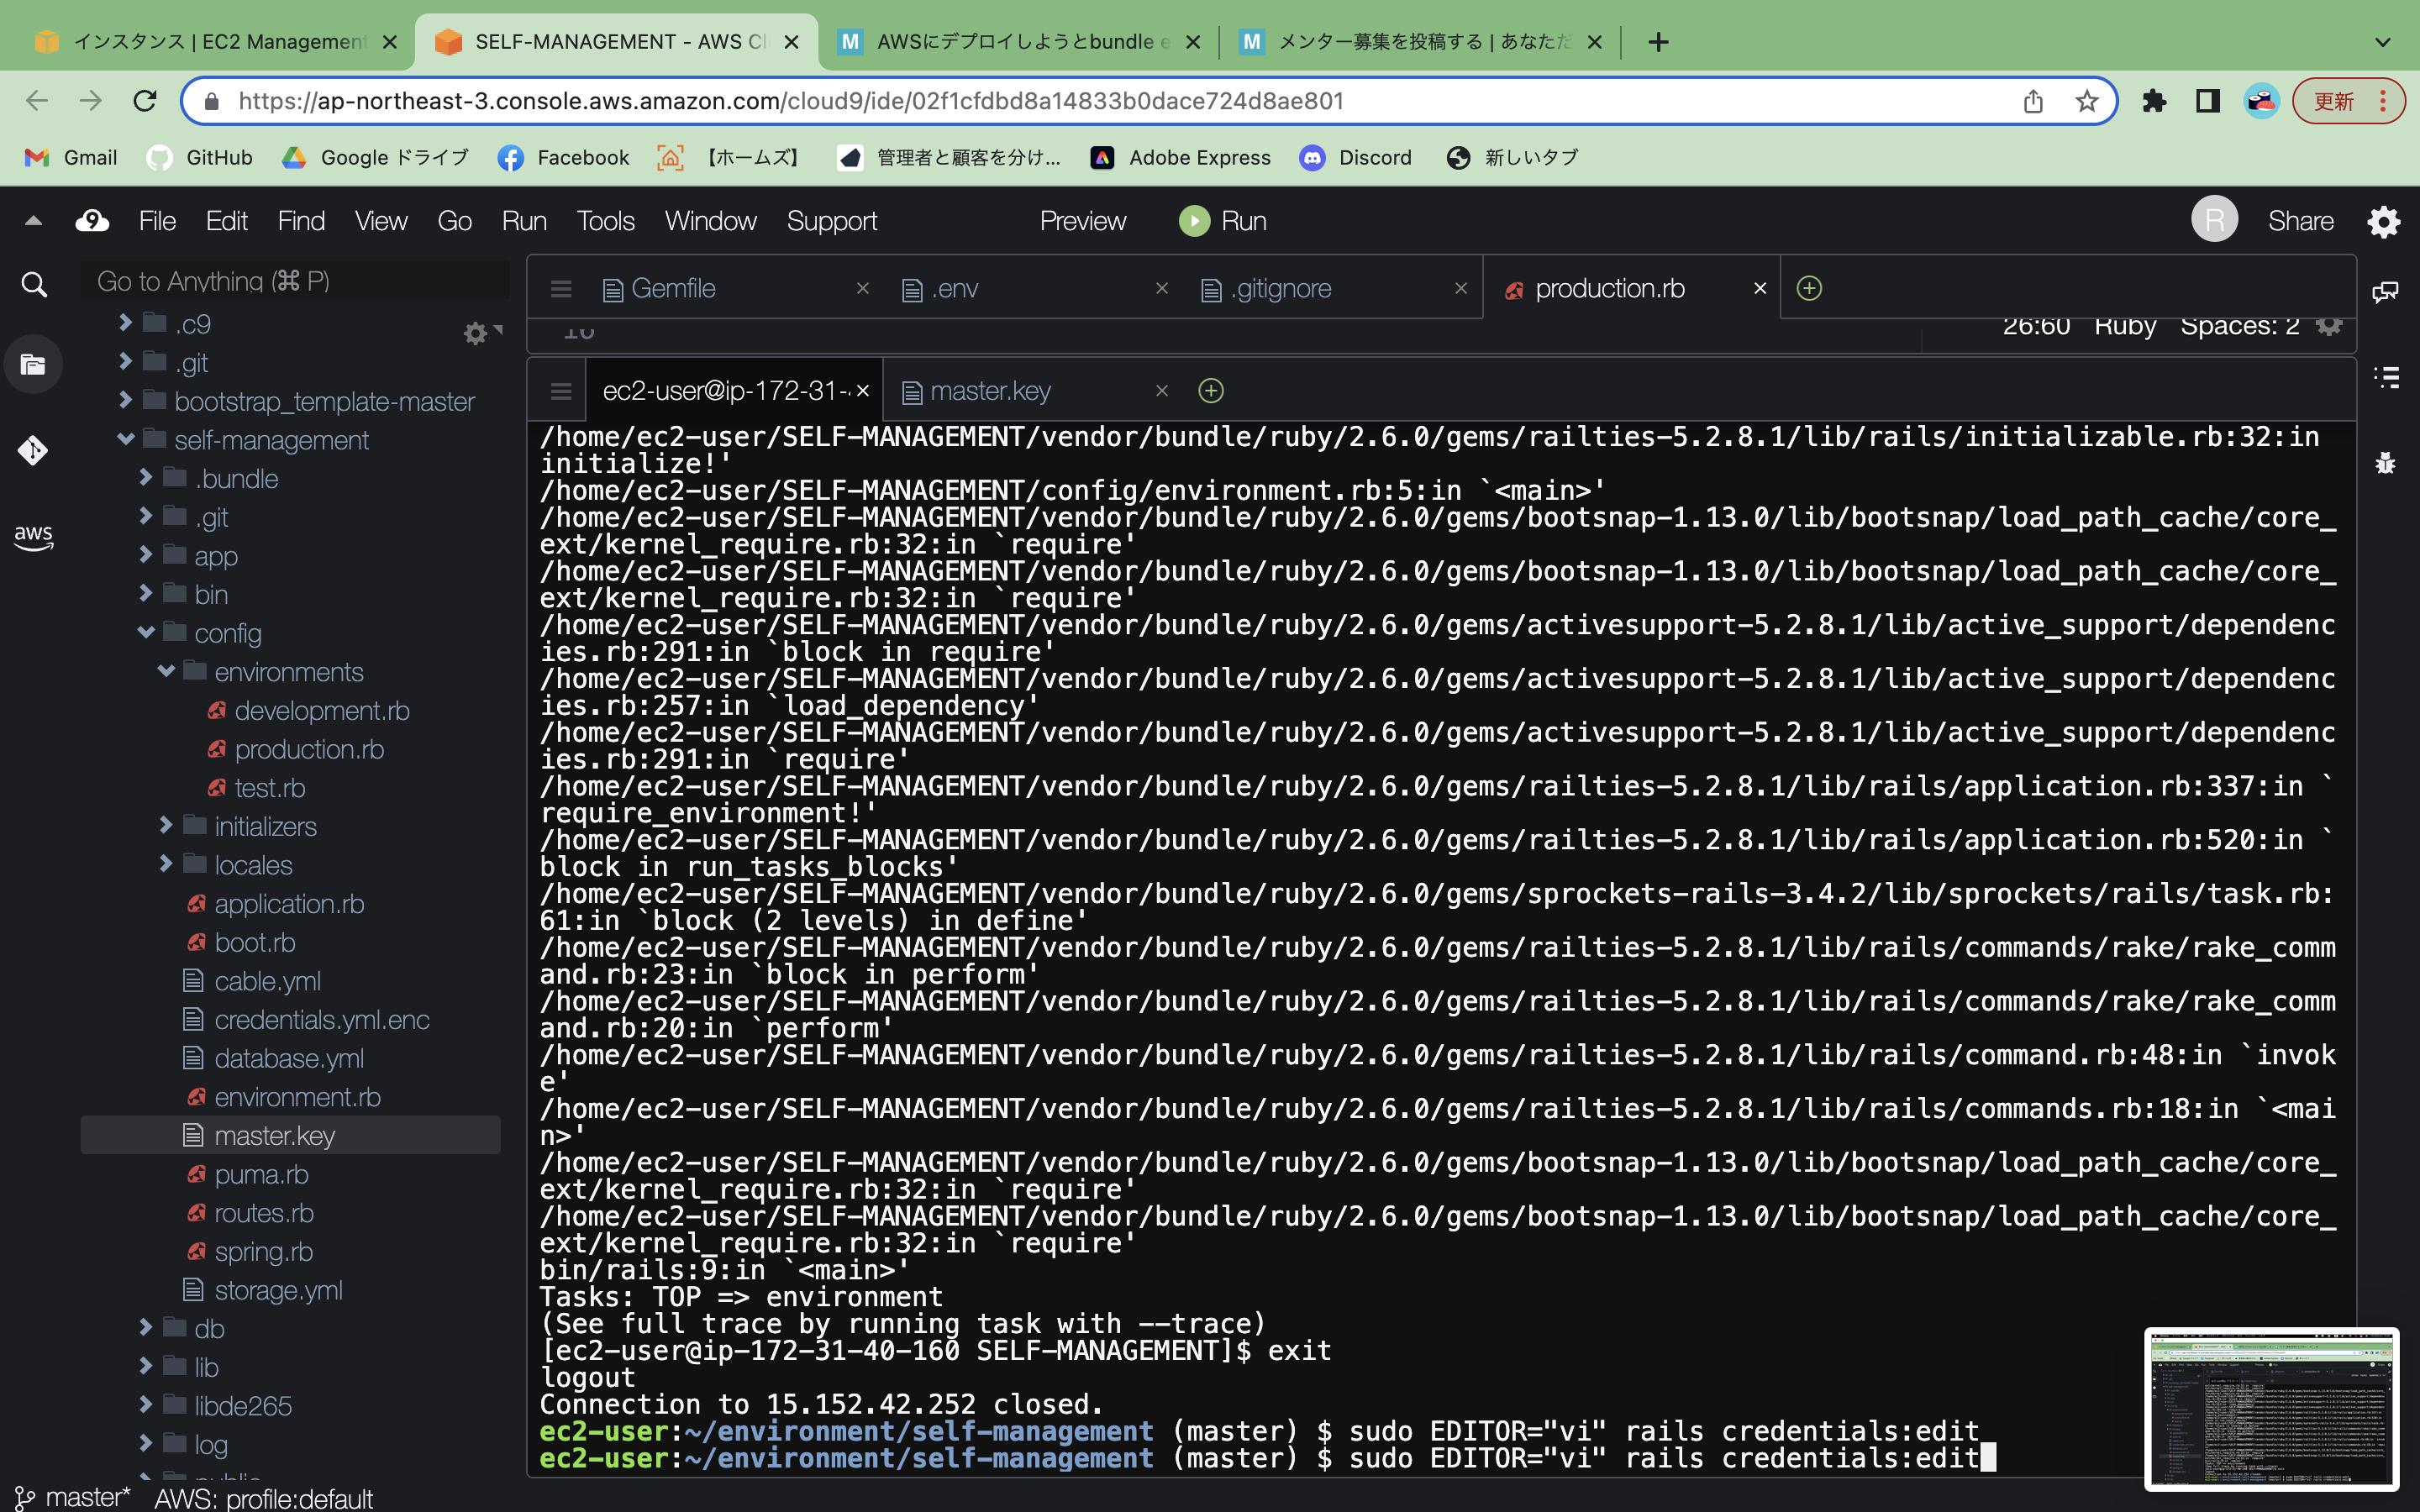
Task: Click the file tree settings gear
Action: [x=475, y=332]
